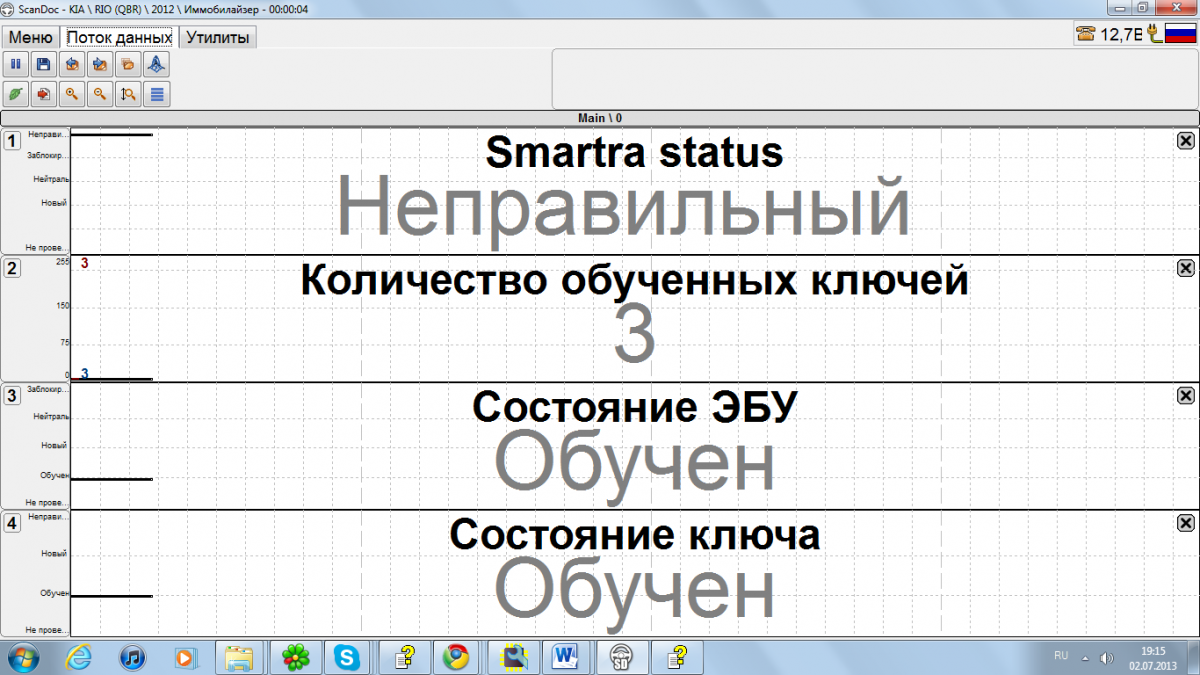
Task: Click the Состояние ЭБУ heading
Action: [634, 408]
